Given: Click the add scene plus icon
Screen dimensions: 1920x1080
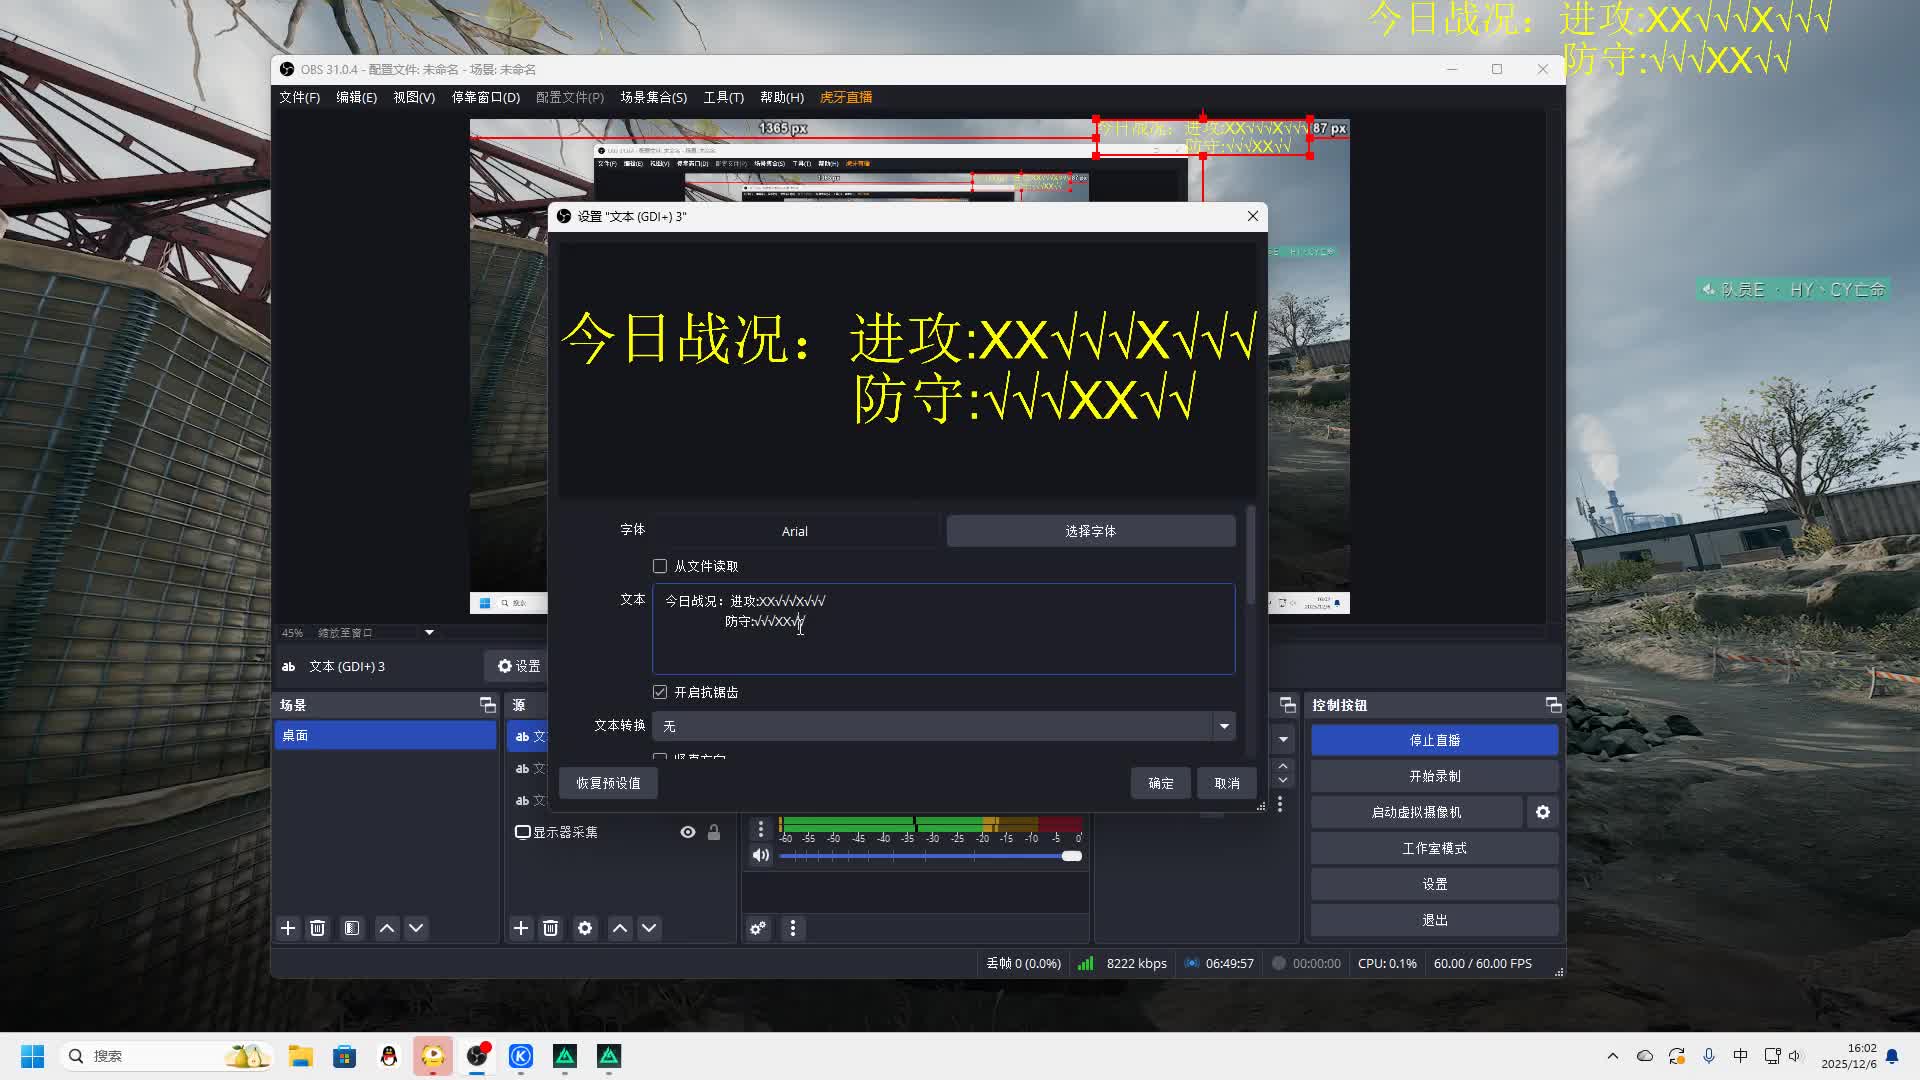Looking at the screenshot, I should [288, 928].
